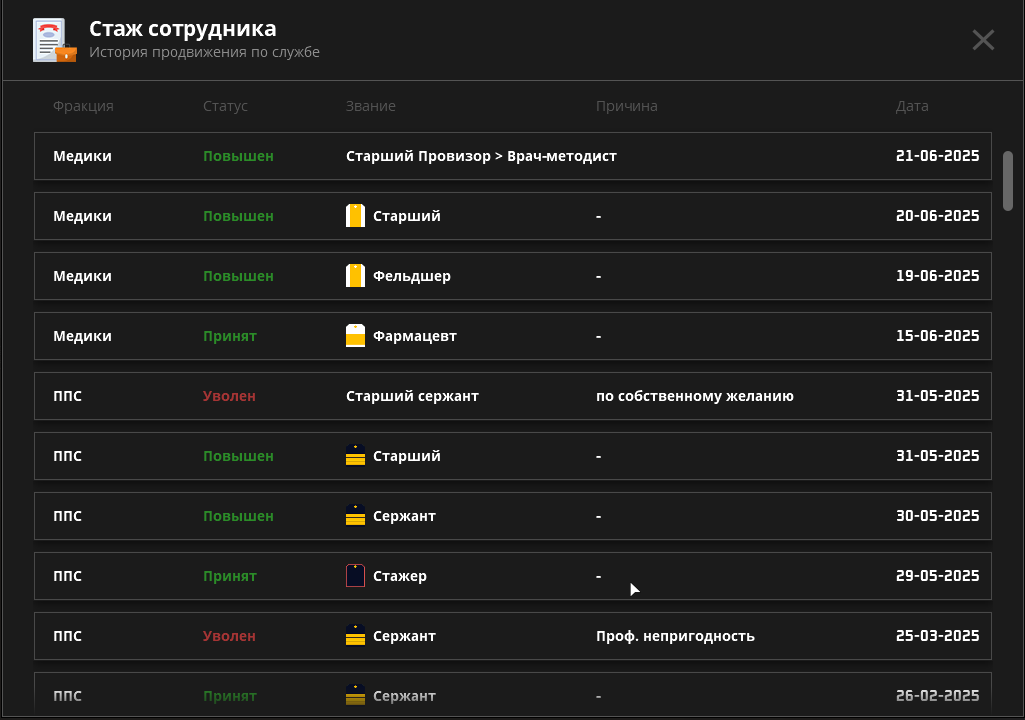Image resolution: width=1025 pixels, height=720 pixels.
Task: Click the Проф. непригодность reason text
Action: pos(675,636)
